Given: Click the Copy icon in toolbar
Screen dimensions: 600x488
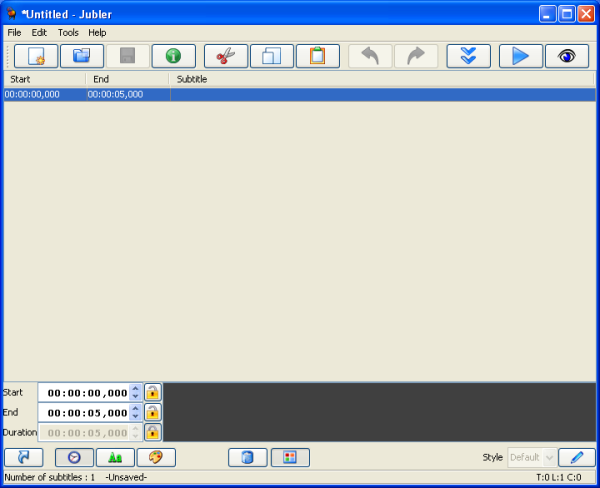Looking at the screenshot, I should tap(272, 56).
